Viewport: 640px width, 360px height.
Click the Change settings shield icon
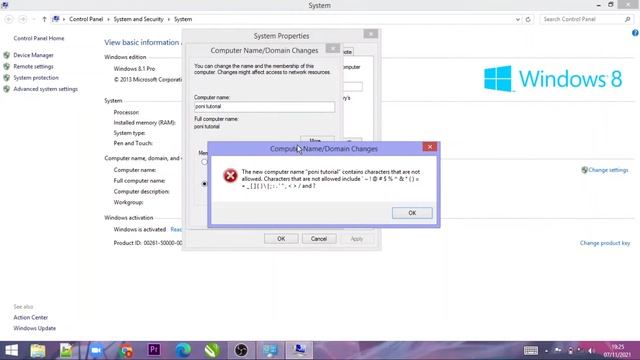tap(584, 170)
